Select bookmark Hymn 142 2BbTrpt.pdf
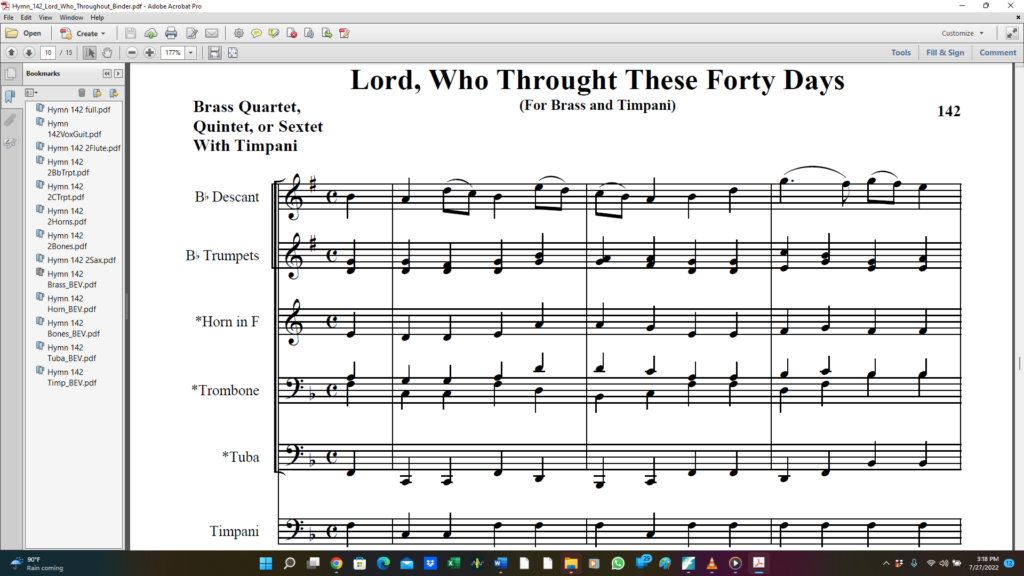 point(68,167)
